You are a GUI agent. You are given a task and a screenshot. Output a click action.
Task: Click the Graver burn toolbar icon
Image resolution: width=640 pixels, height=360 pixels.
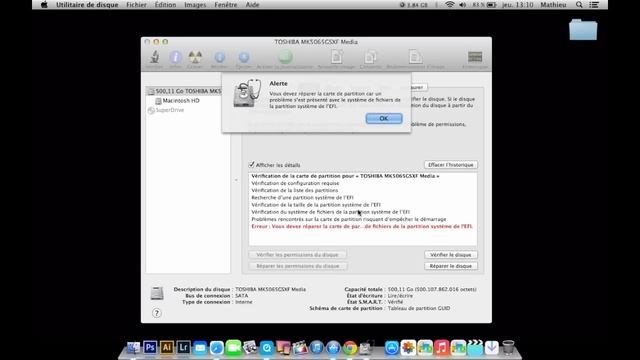click(x=195, y=57)
